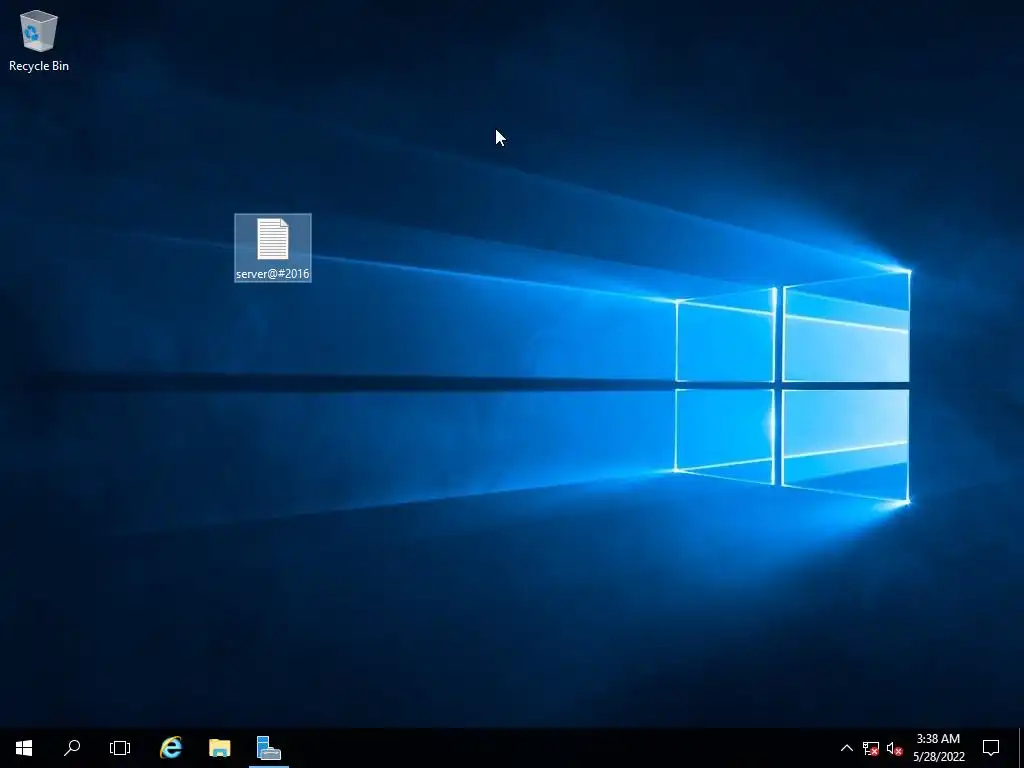The height and width of the screenshot is (768, 1024).
Task: Open File Explorer from the taskbar
Action: pos(219,748)
